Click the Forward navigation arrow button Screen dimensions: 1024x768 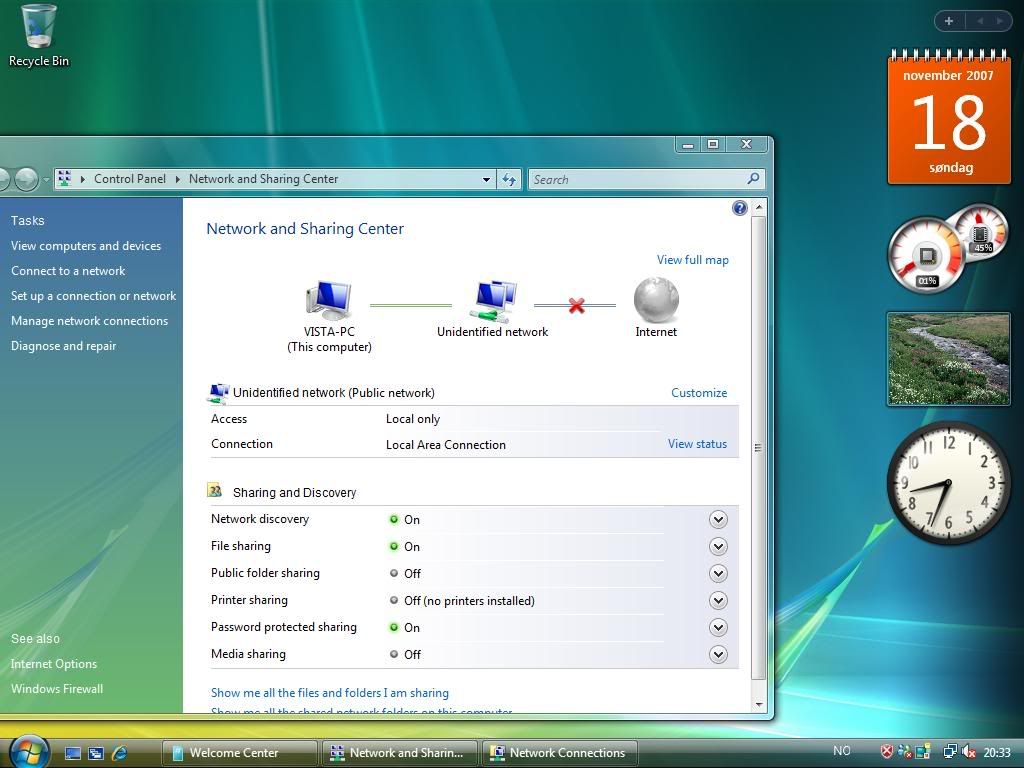[26, 178]
